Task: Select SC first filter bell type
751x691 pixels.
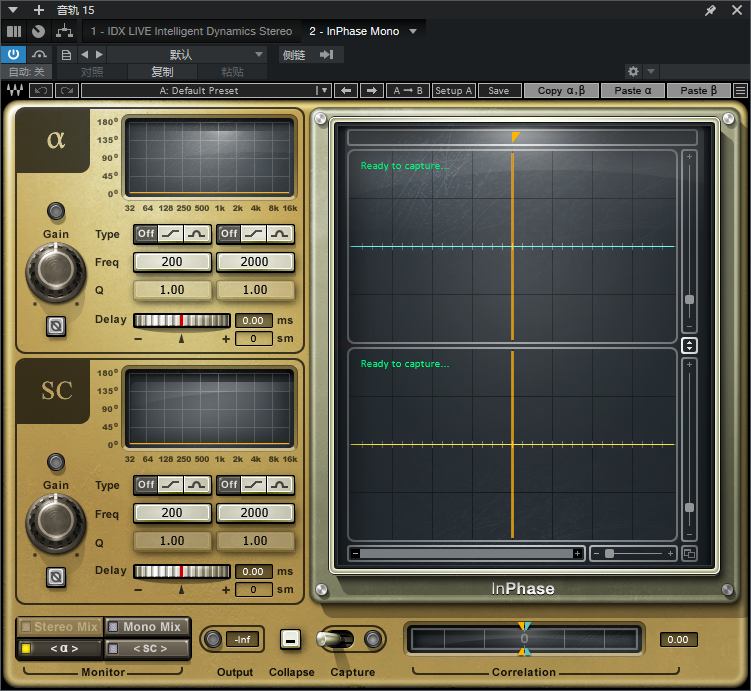Action: pyautogui.click(x=197, y=485)
